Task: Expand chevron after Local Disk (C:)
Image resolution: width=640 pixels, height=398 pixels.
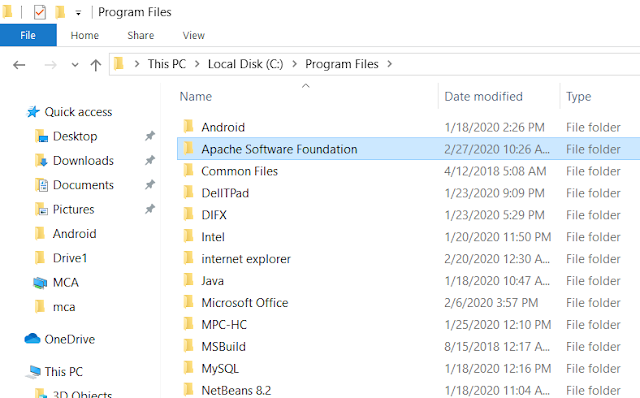Action: click(294, 64)
